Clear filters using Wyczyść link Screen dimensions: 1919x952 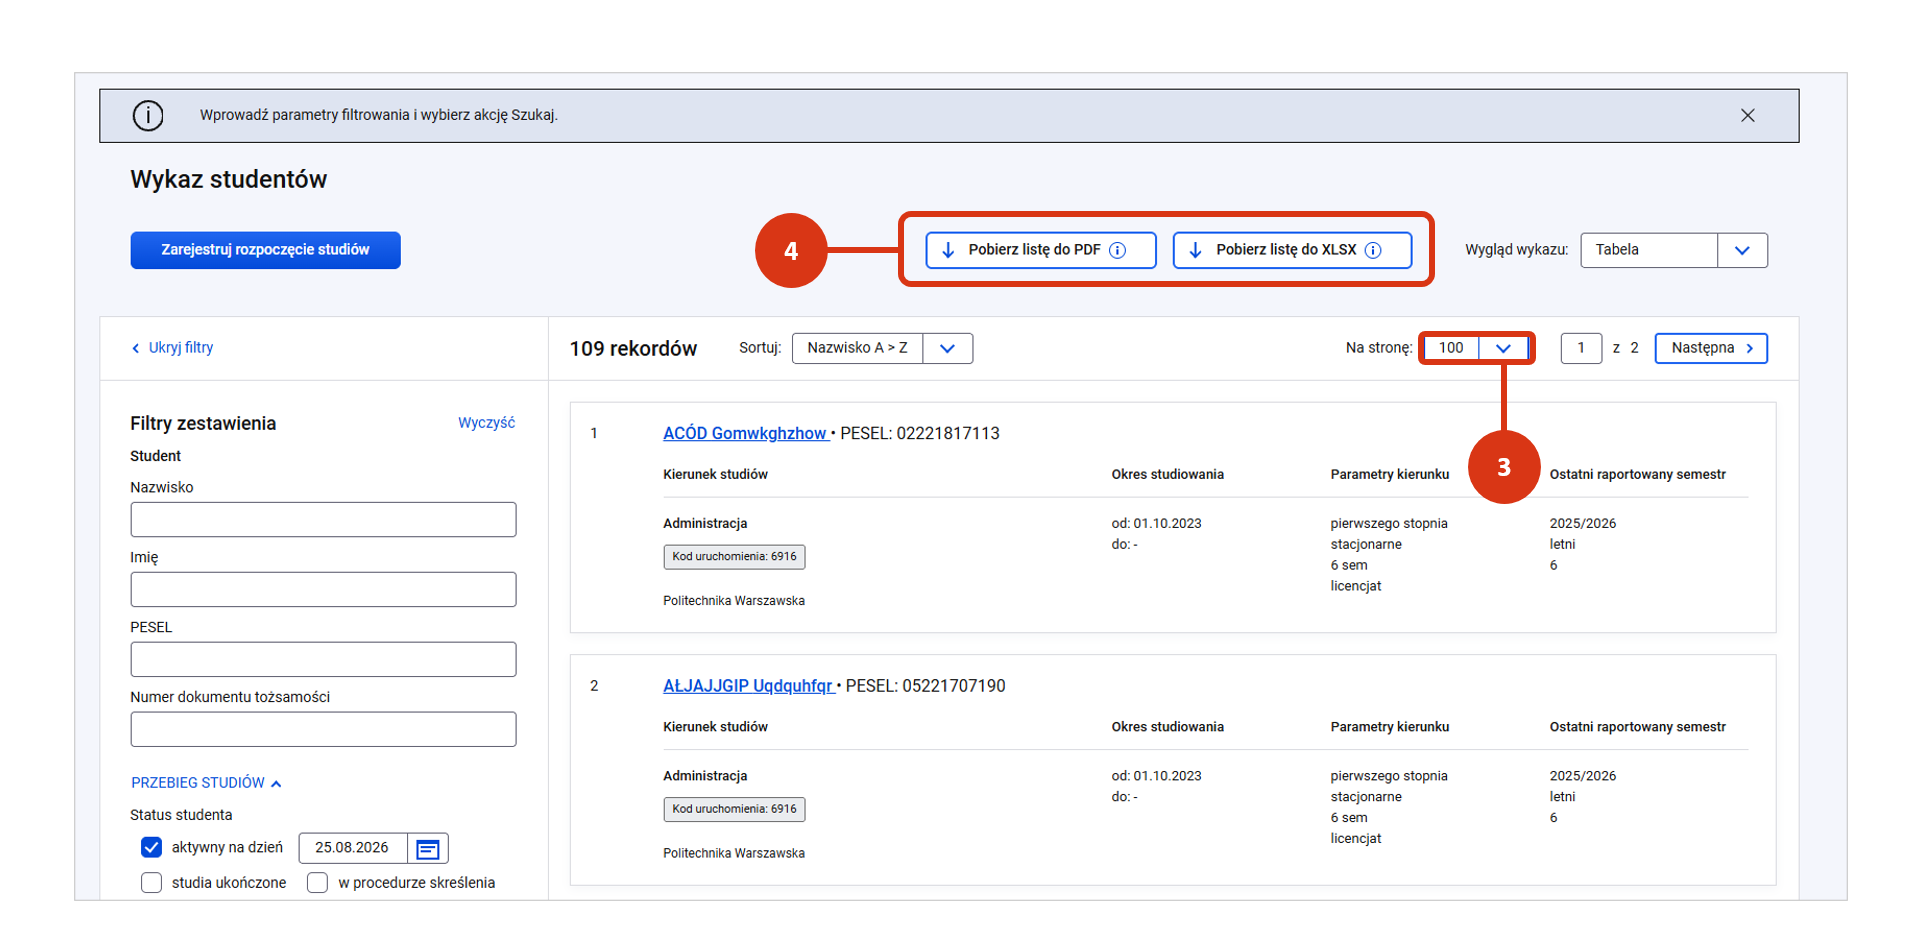coord(486,423)
